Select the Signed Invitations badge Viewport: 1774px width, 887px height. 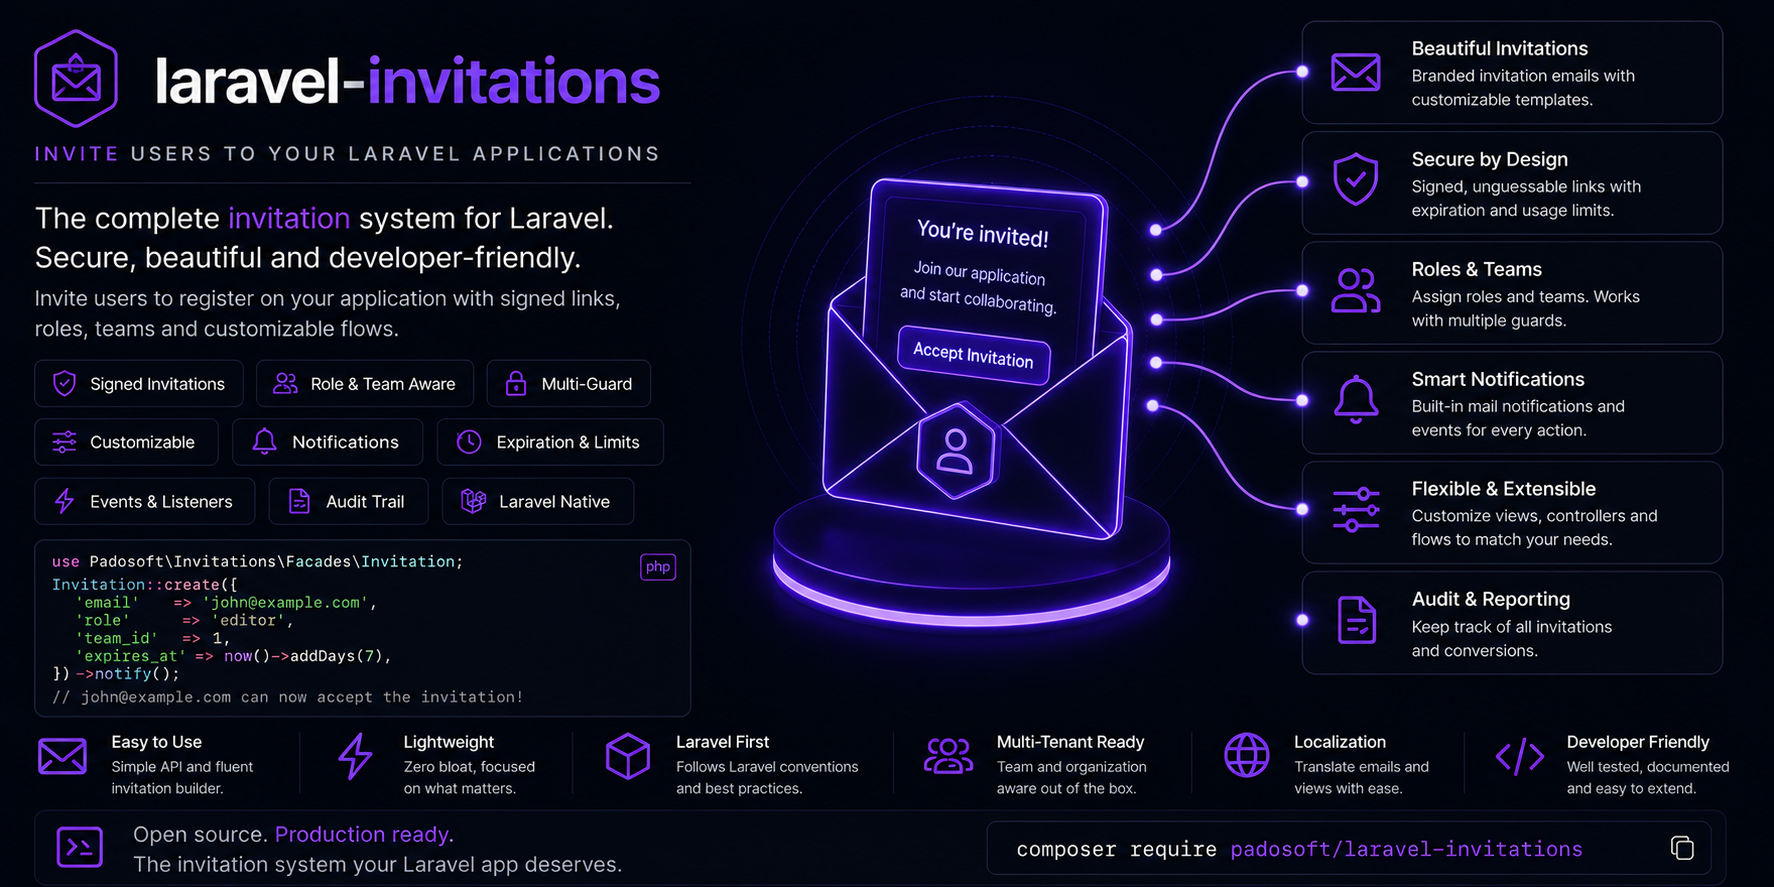[139, 383]
